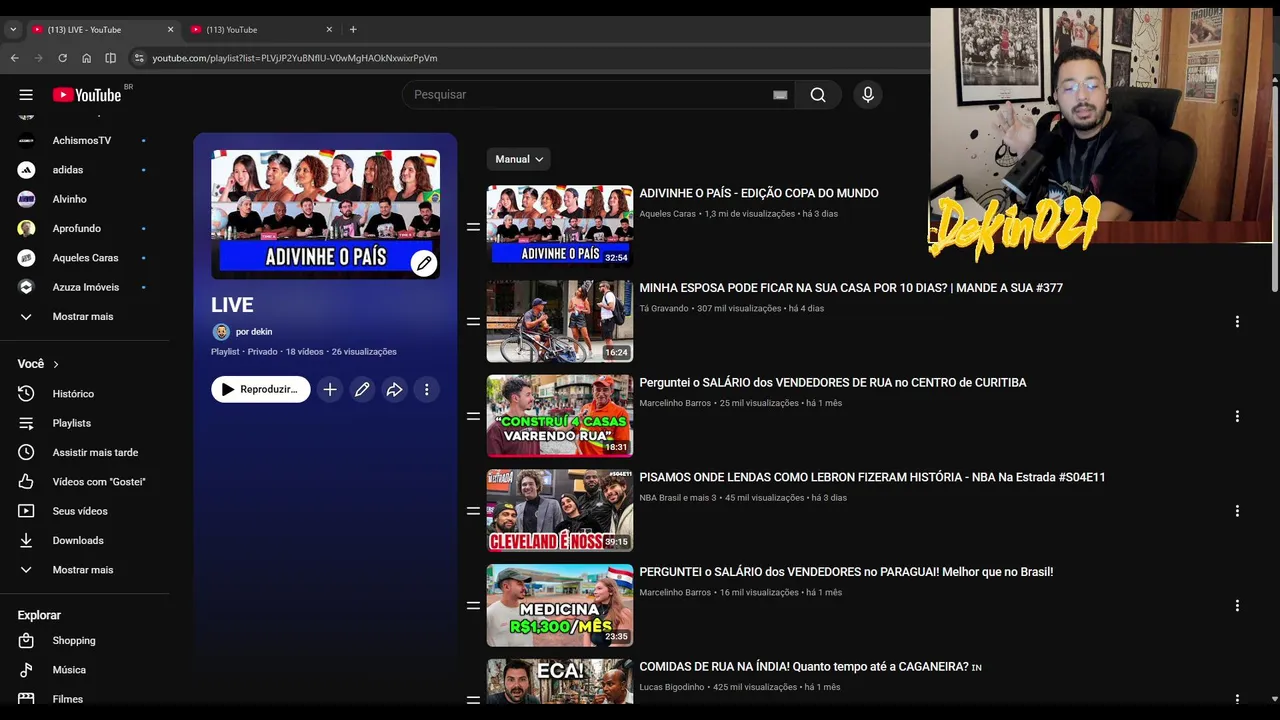This screenshot has height=720, width=1280.
Task: Click title PISAMOS ONDE LENDAS COMO LEBRON
Action: [872, 478]
